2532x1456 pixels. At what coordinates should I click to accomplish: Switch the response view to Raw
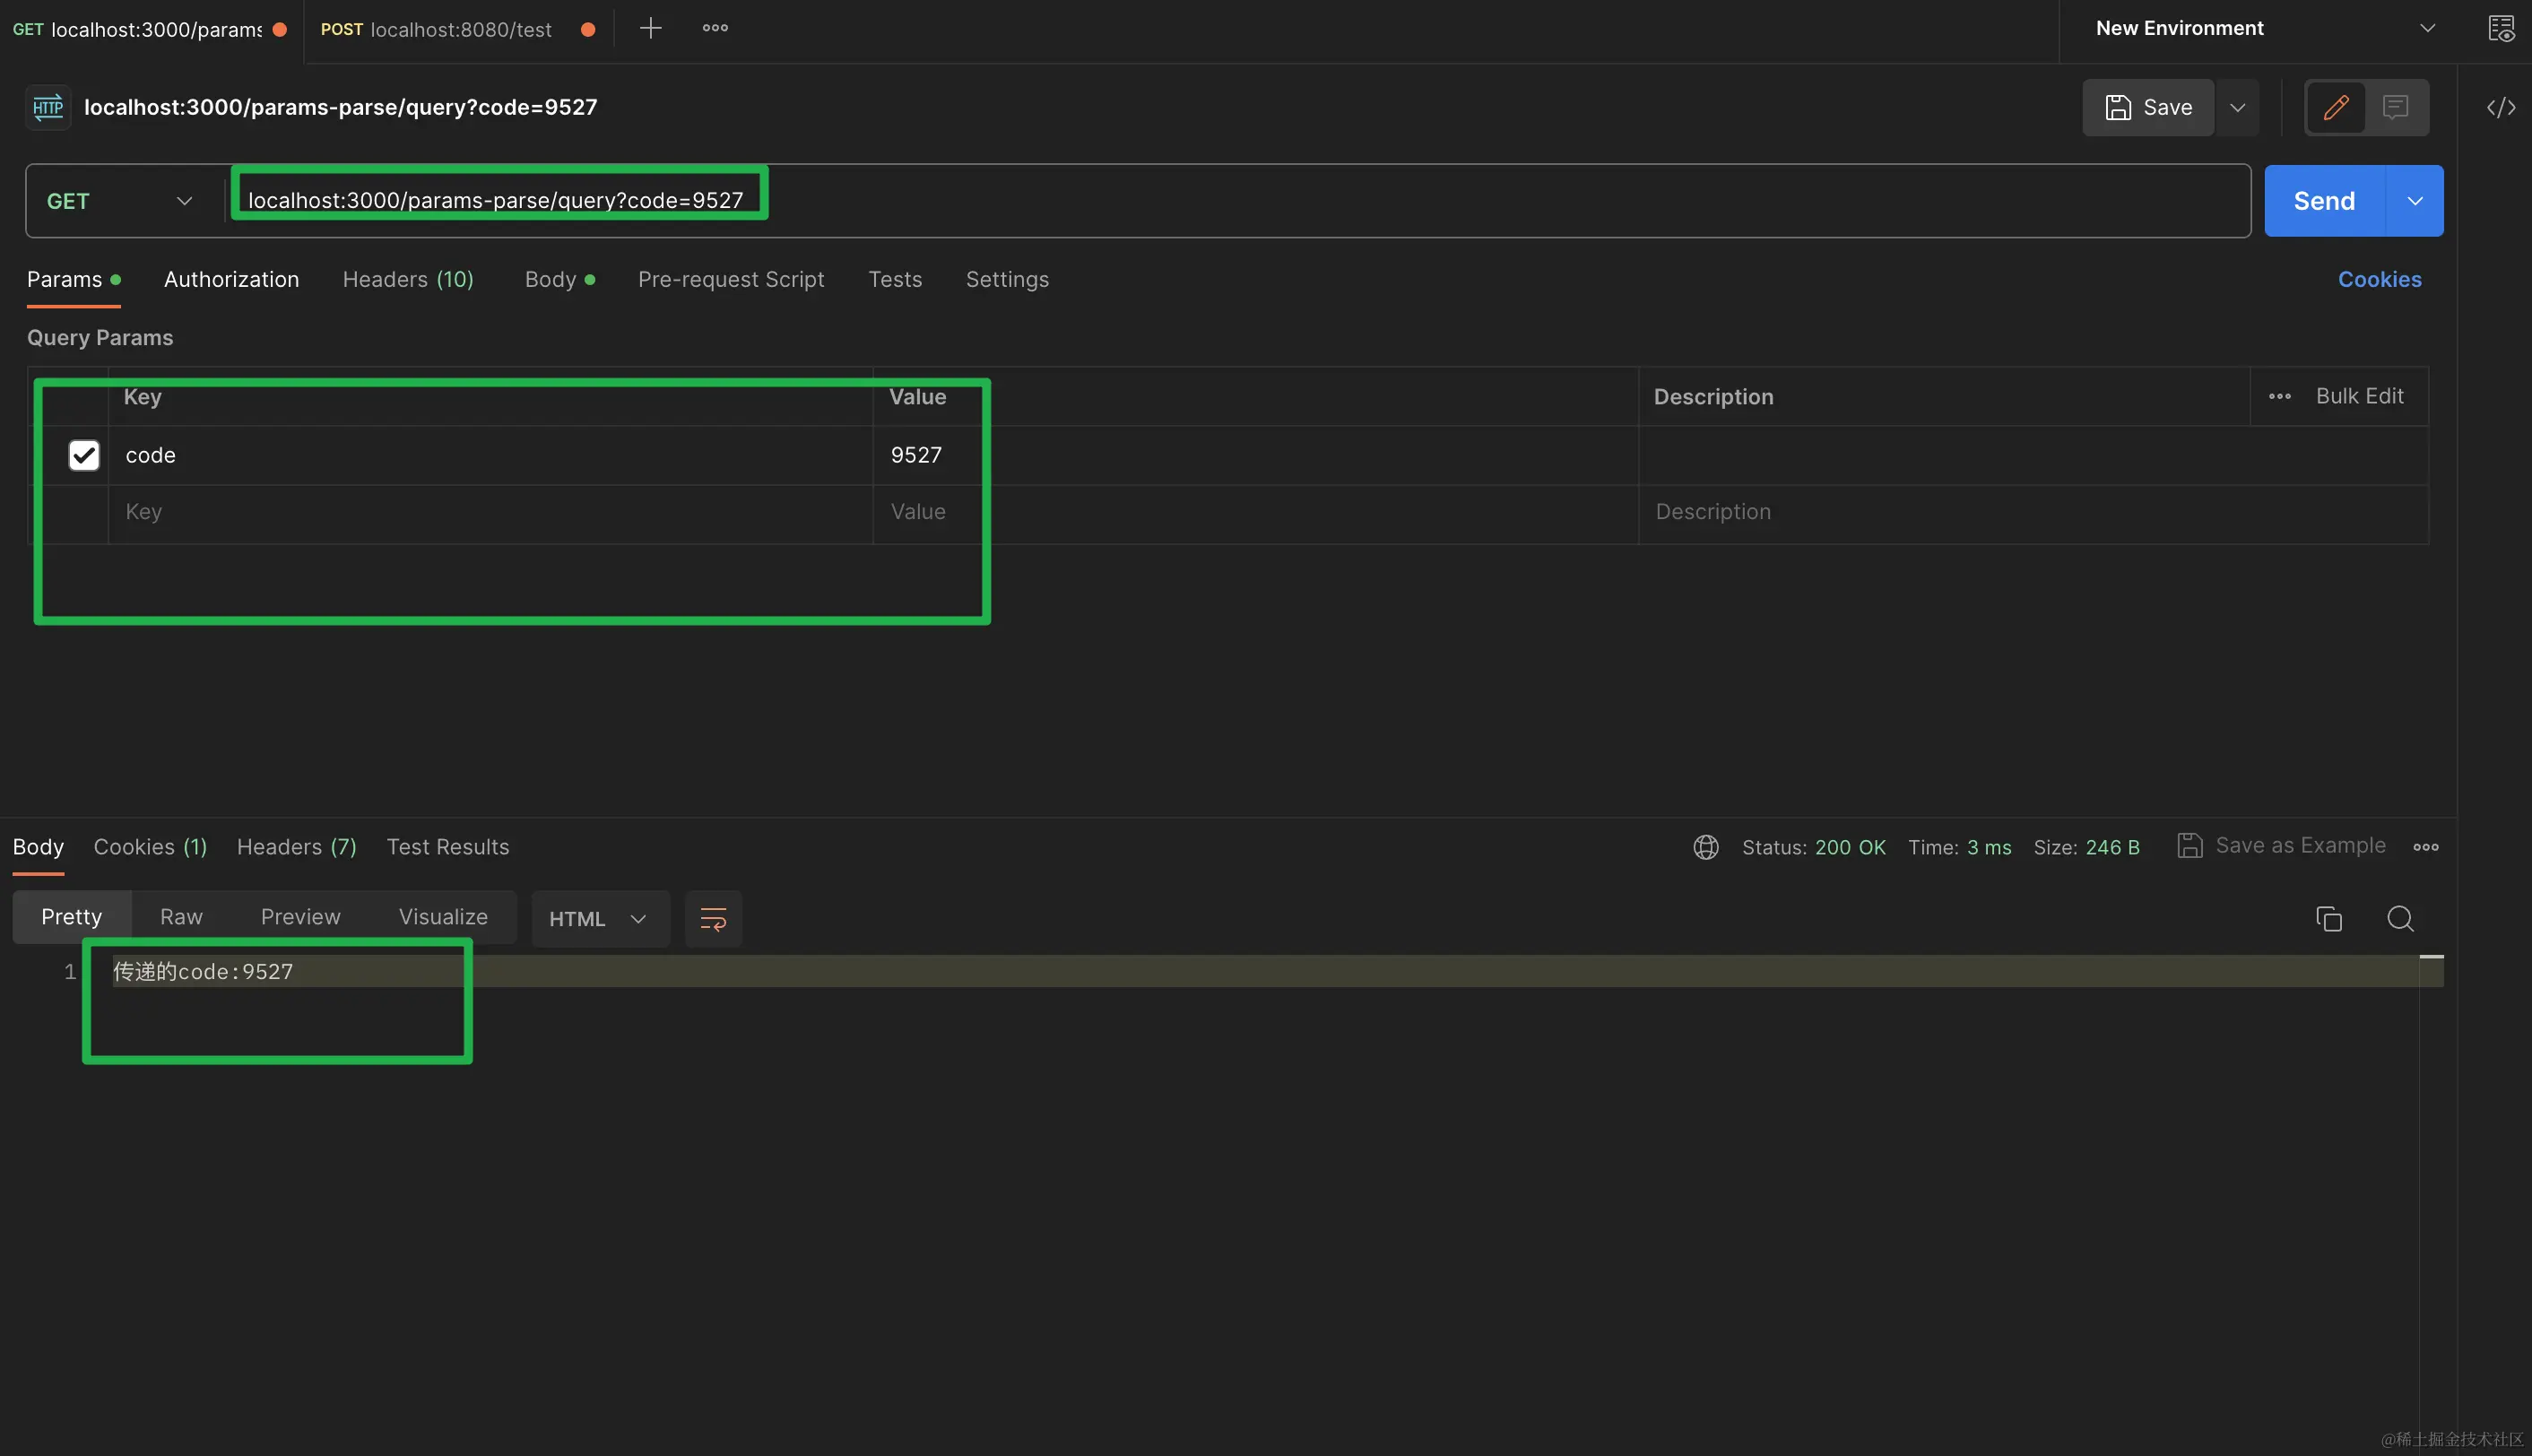click(x=181, y=917)
